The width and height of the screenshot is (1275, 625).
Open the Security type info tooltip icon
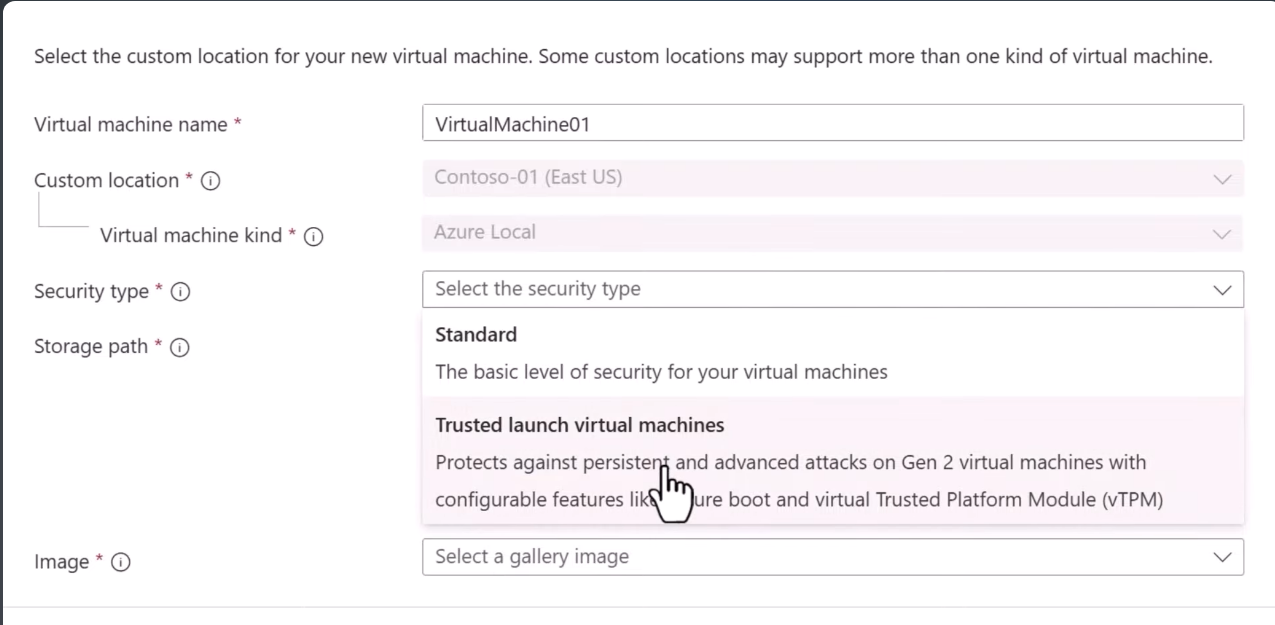pyautogui.click(x=181, y=292)
